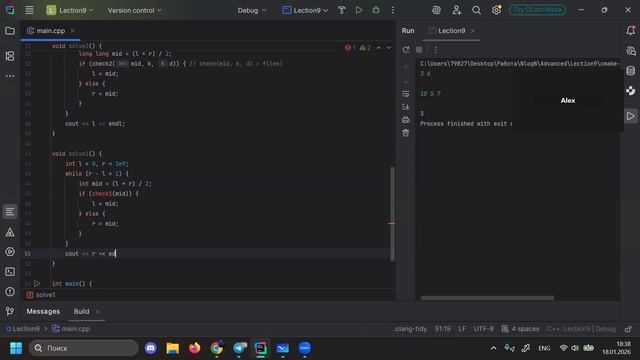
Task: Open the AI assistant swirl icon
Action: (x=436, y=10)
